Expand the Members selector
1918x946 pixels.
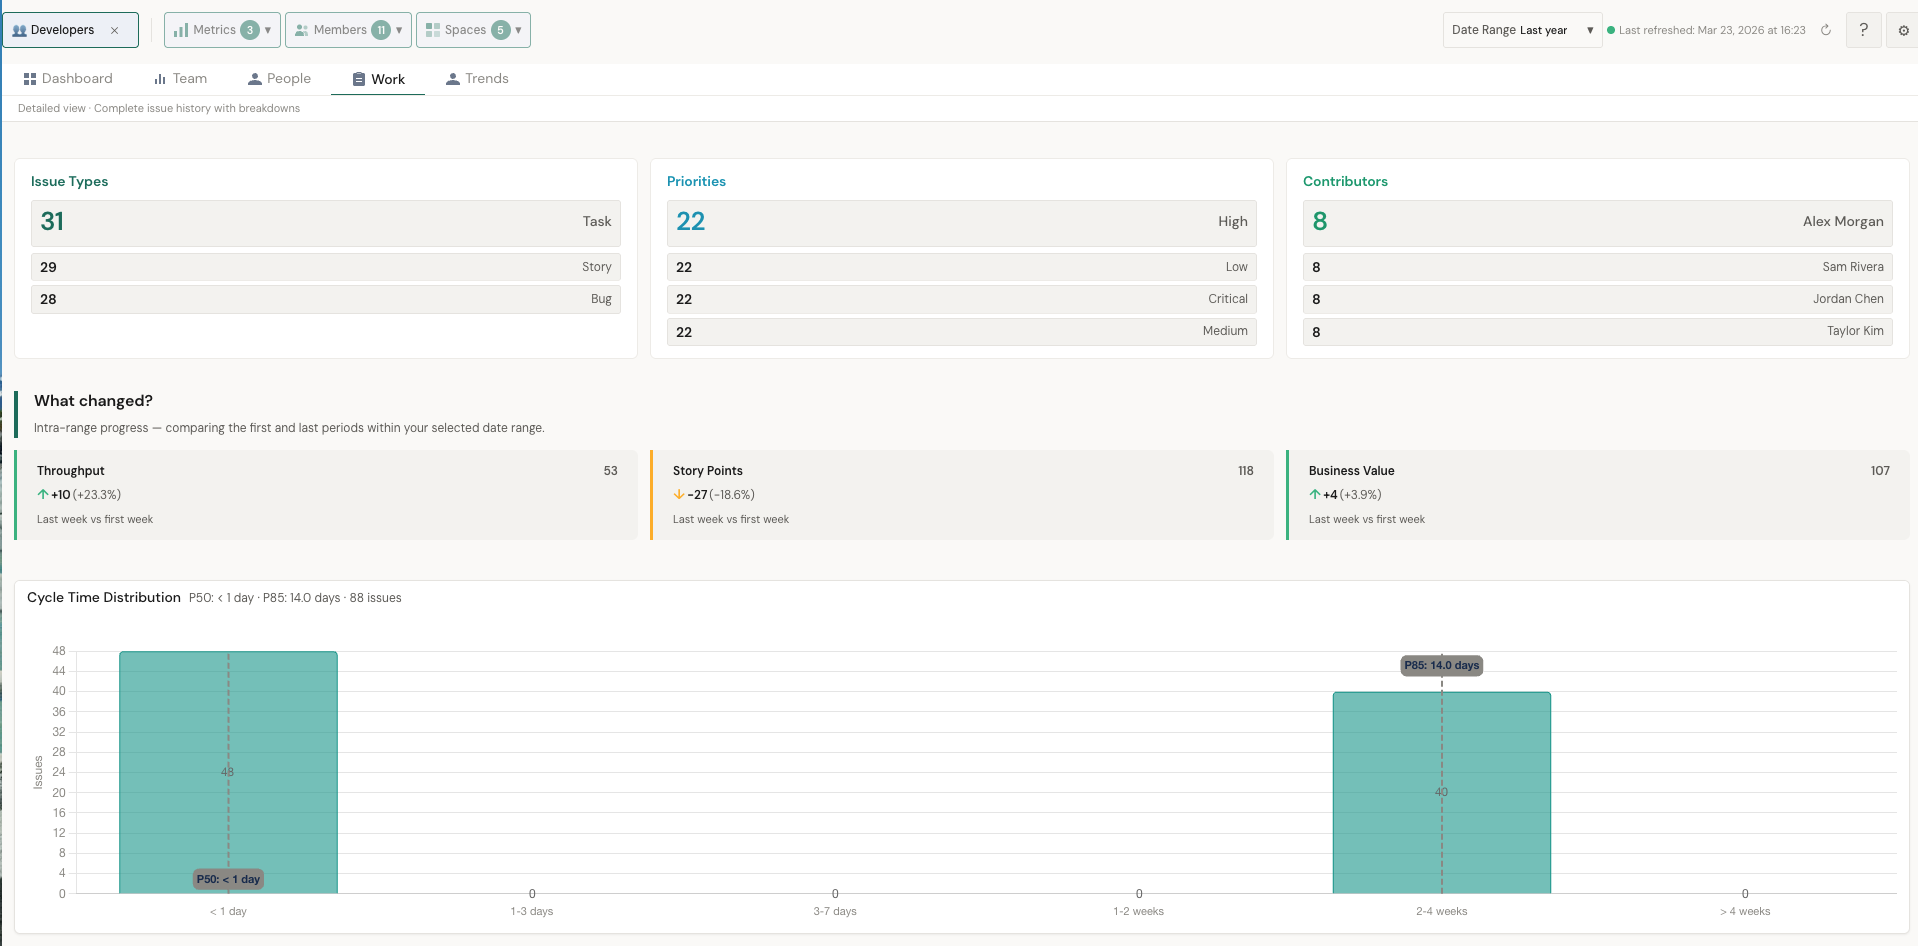coord(398,30)
